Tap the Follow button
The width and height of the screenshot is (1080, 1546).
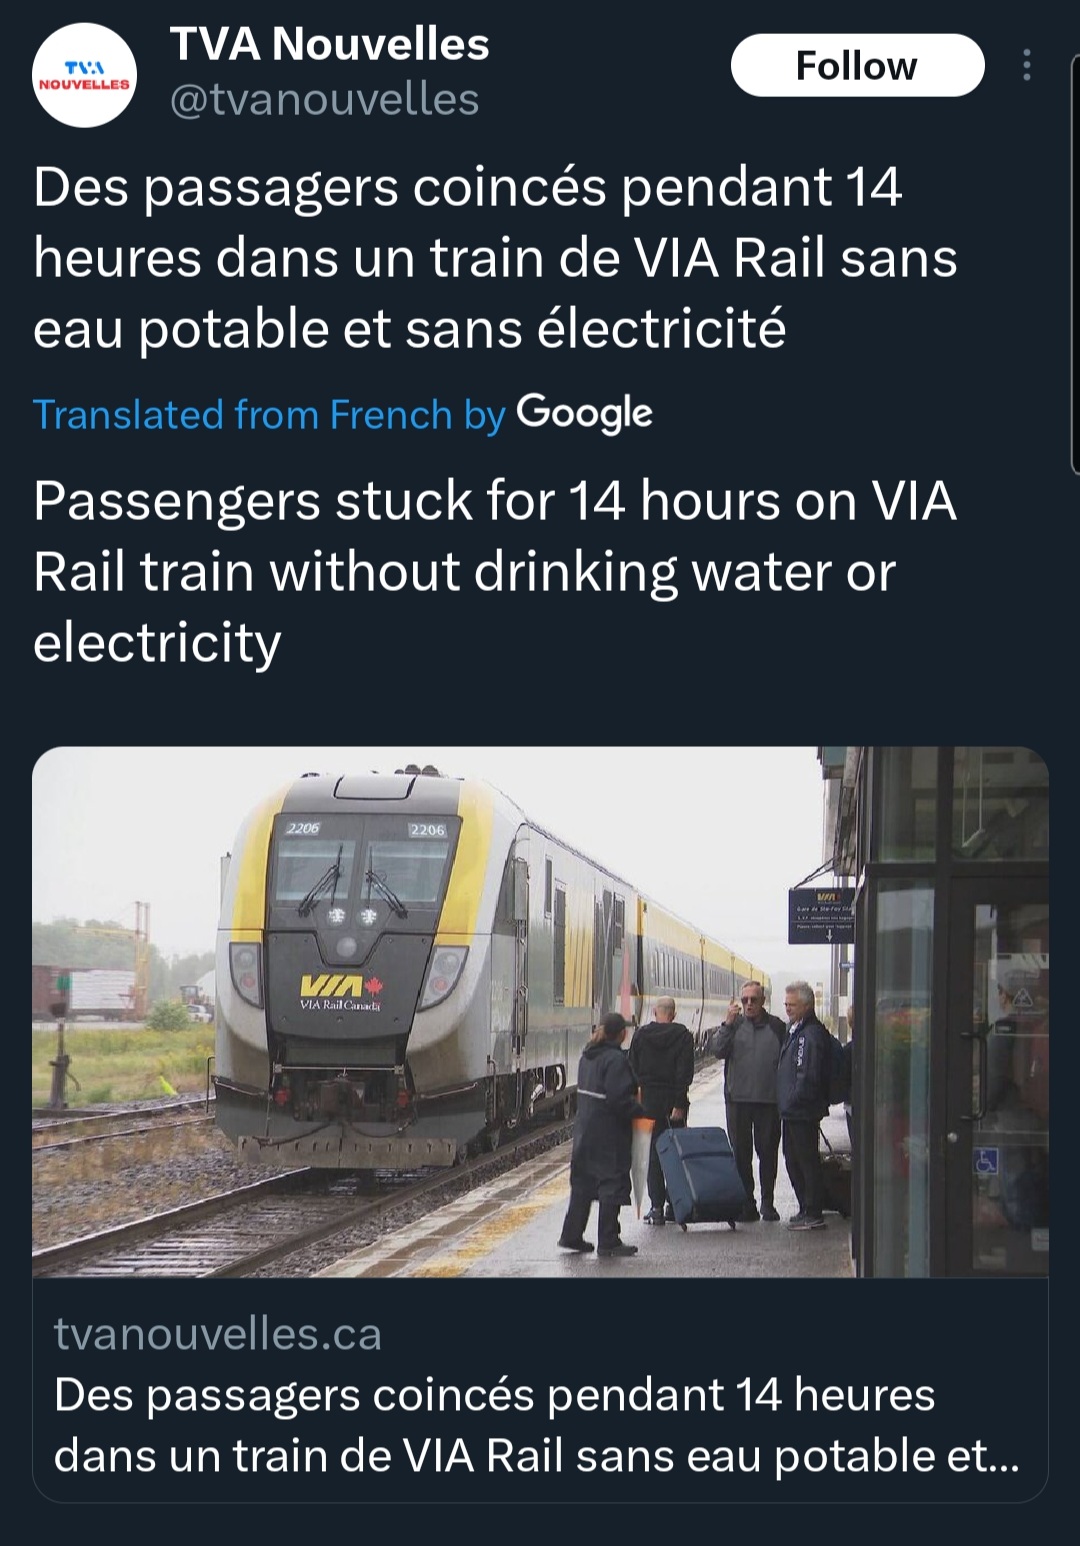[857, 65]
